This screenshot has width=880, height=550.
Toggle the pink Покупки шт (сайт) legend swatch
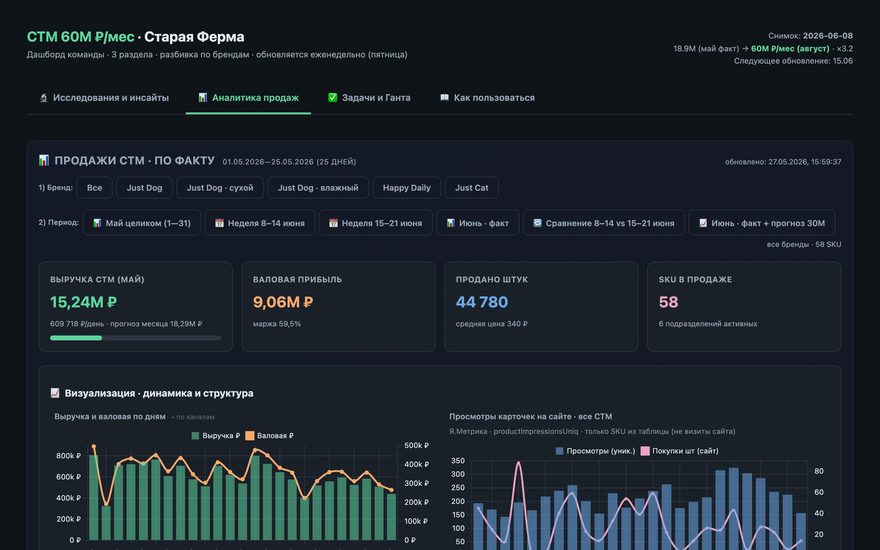[645, 451]
